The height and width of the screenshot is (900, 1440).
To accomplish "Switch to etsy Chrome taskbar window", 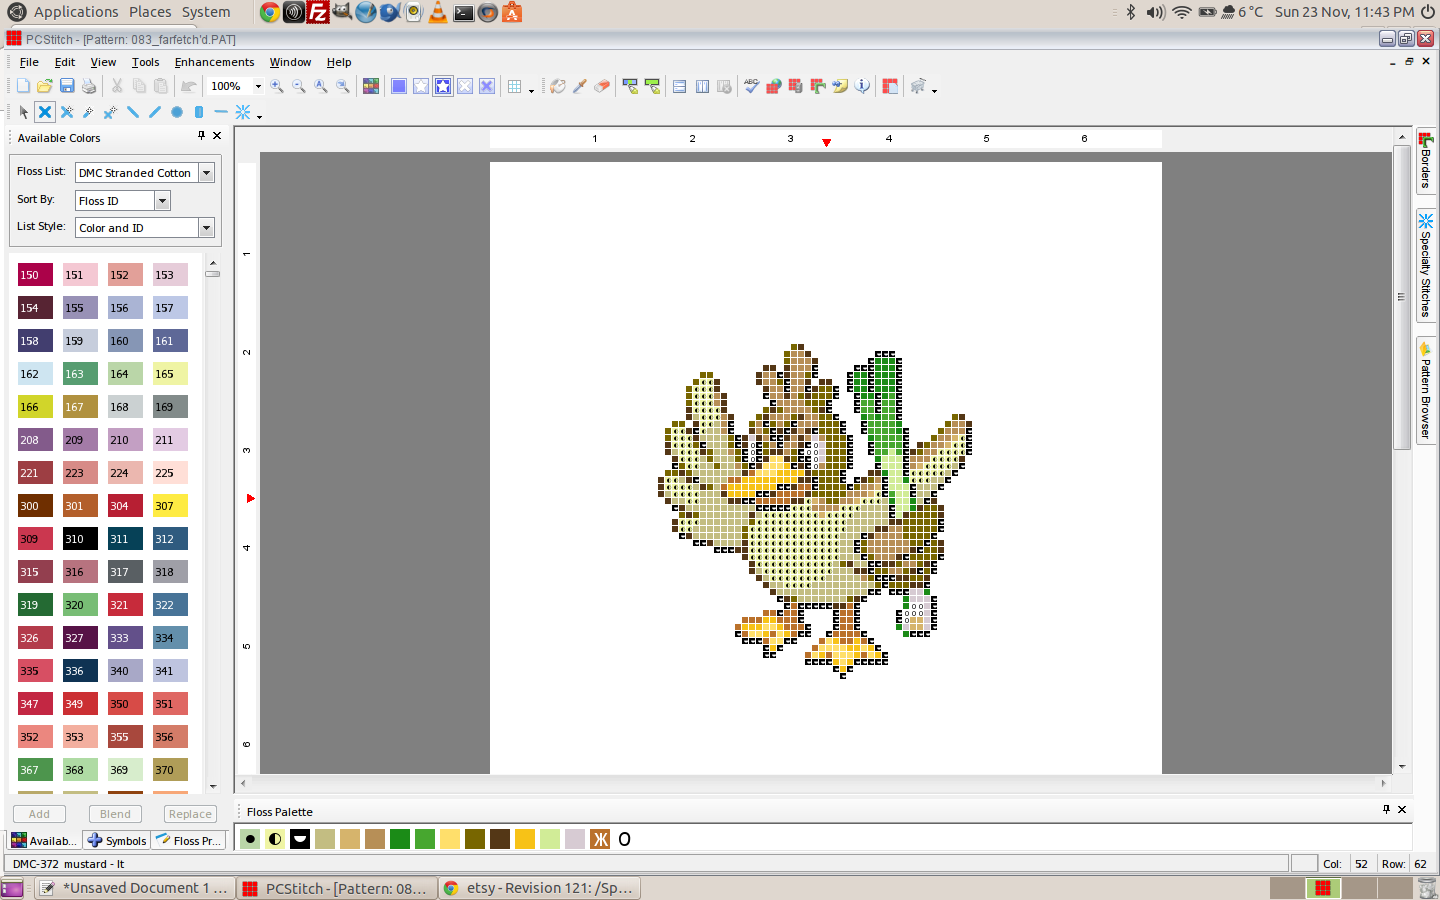I will point(538,888).
